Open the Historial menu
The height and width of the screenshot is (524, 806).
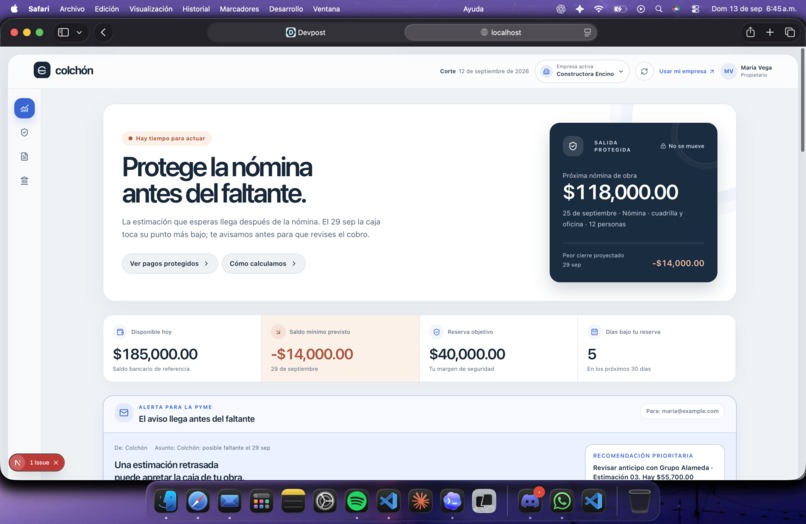tap(196, 9)
